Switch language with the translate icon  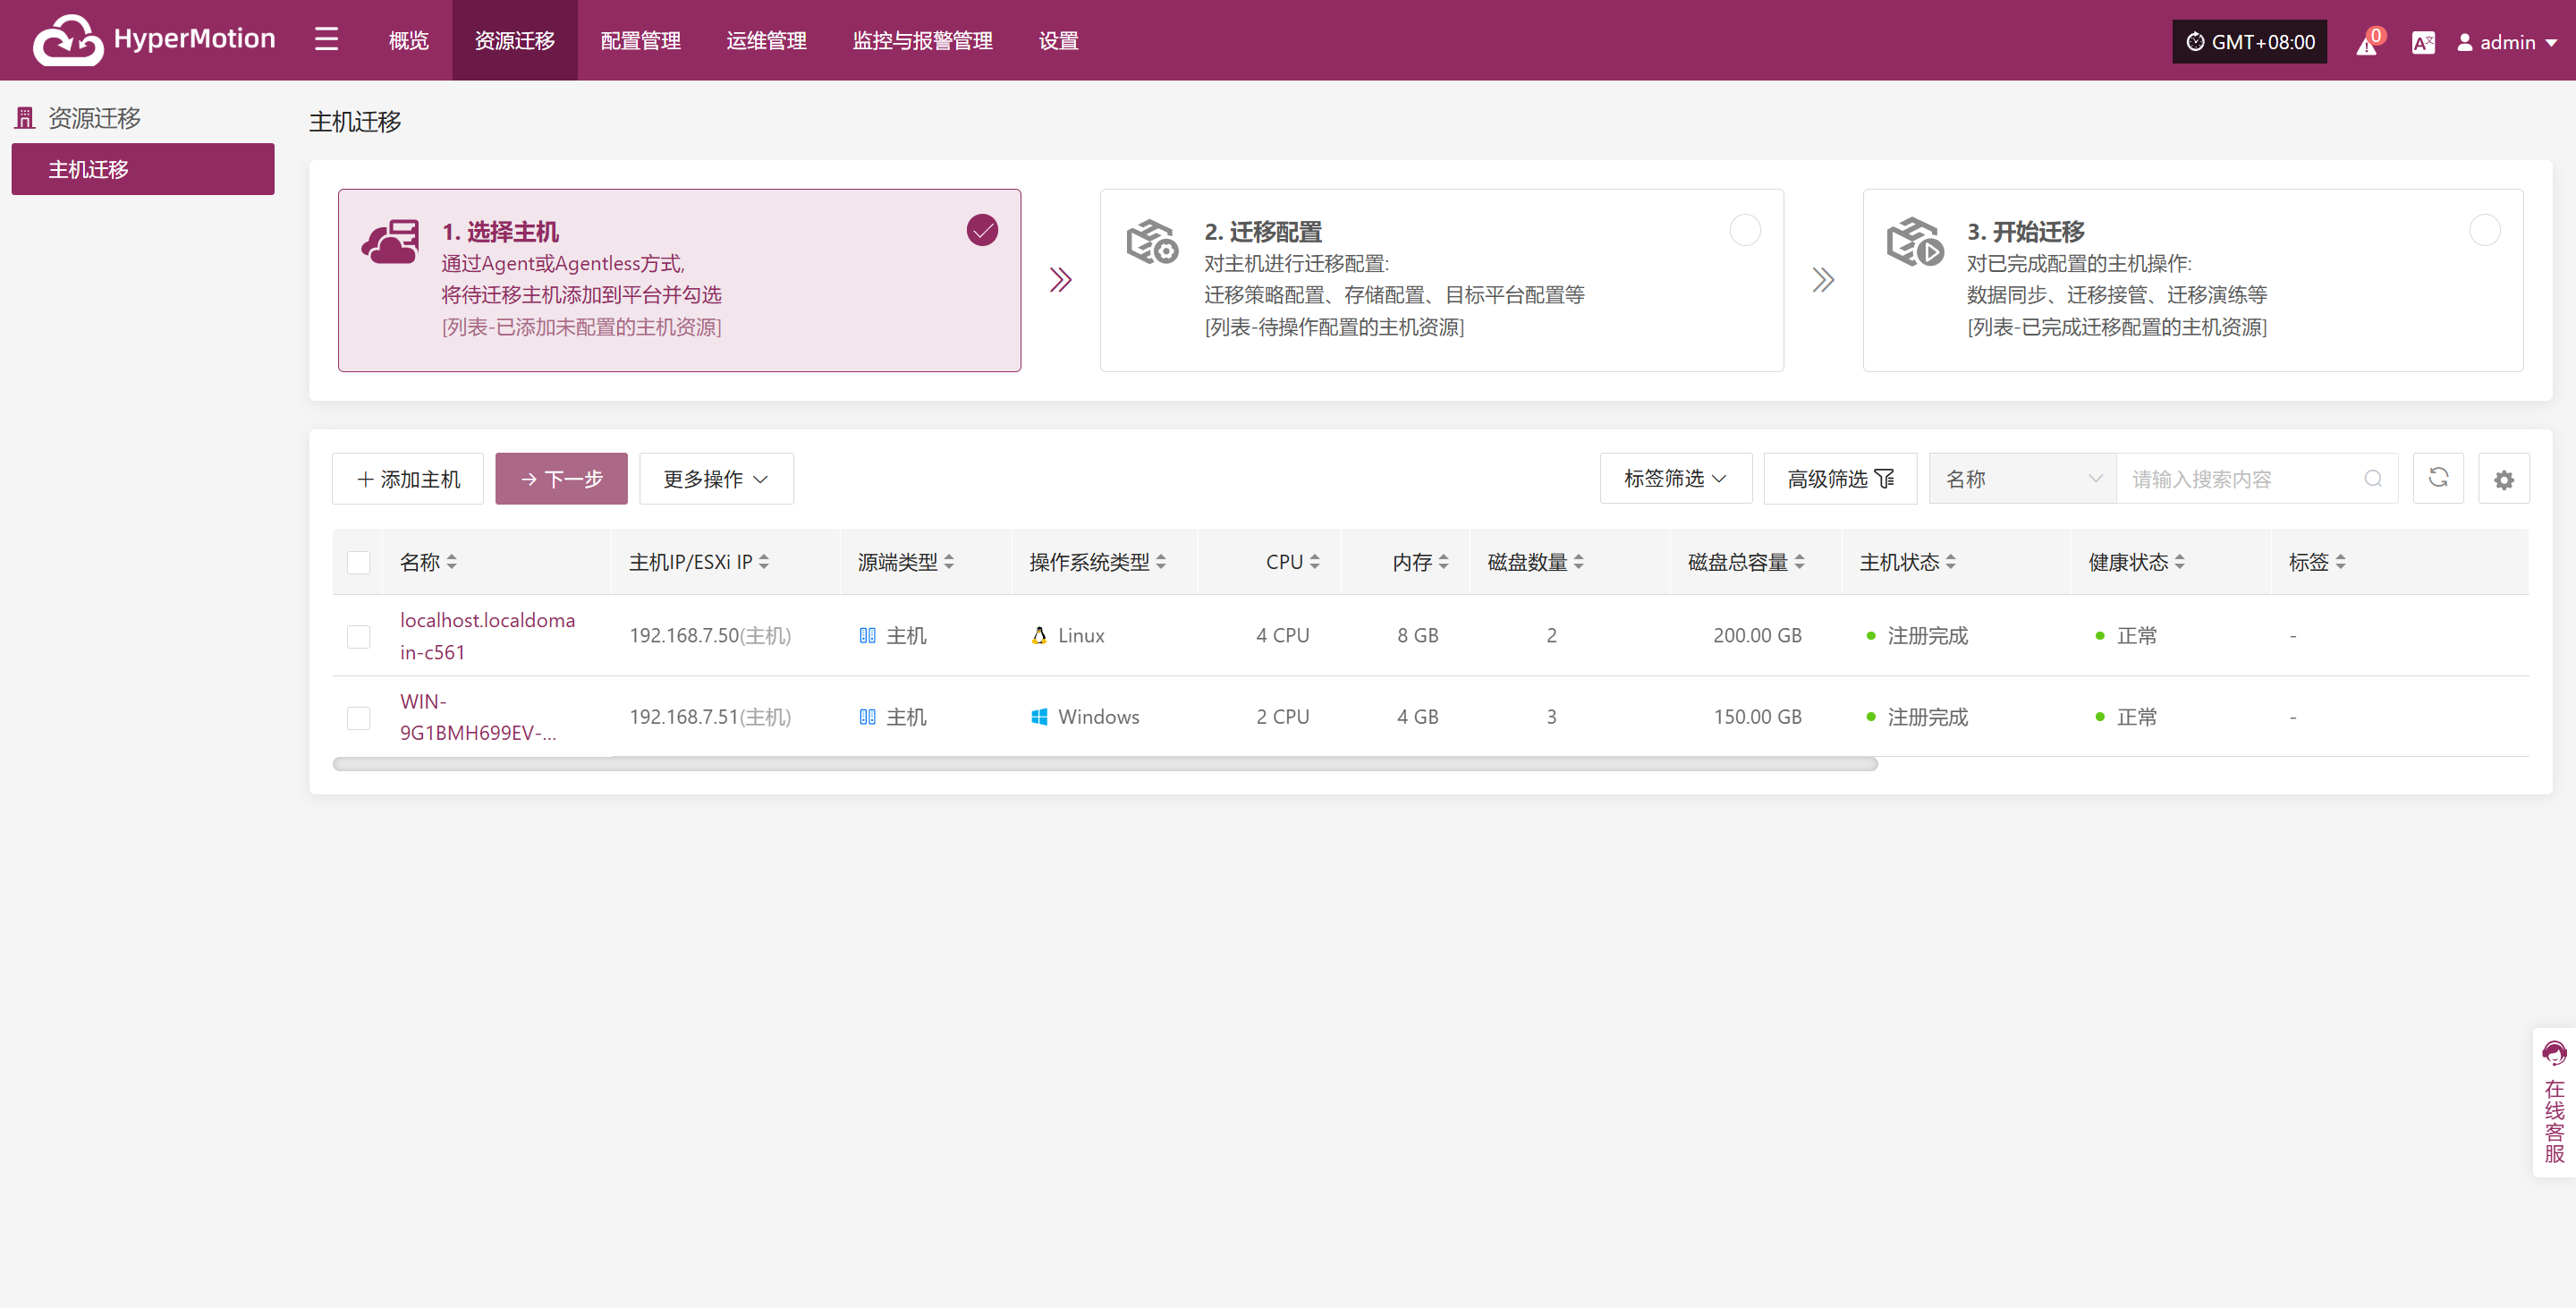point(2423,42)
